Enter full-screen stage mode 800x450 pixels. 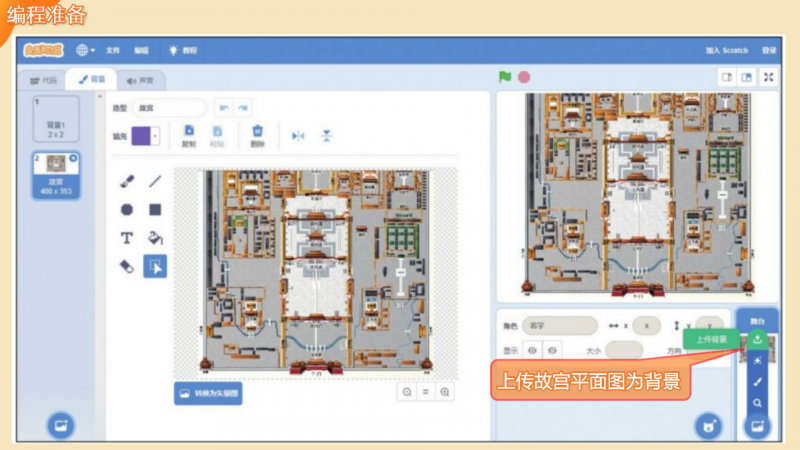[768, 78]
